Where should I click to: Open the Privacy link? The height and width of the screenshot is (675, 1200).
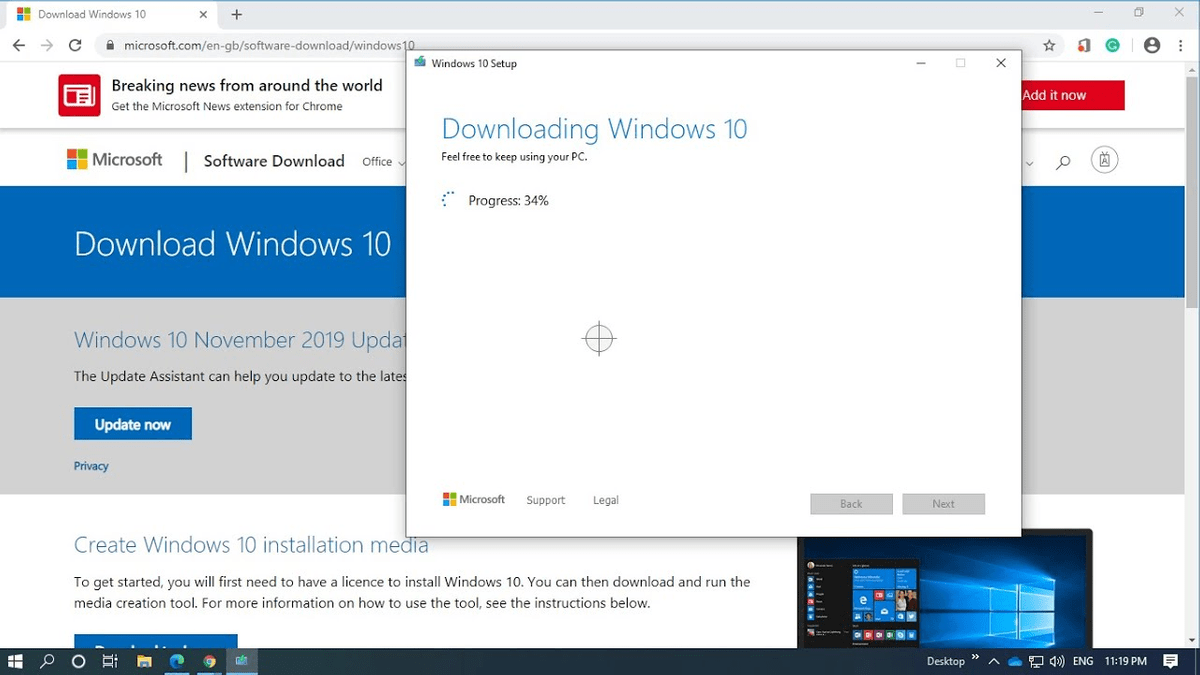coord(91,465)
